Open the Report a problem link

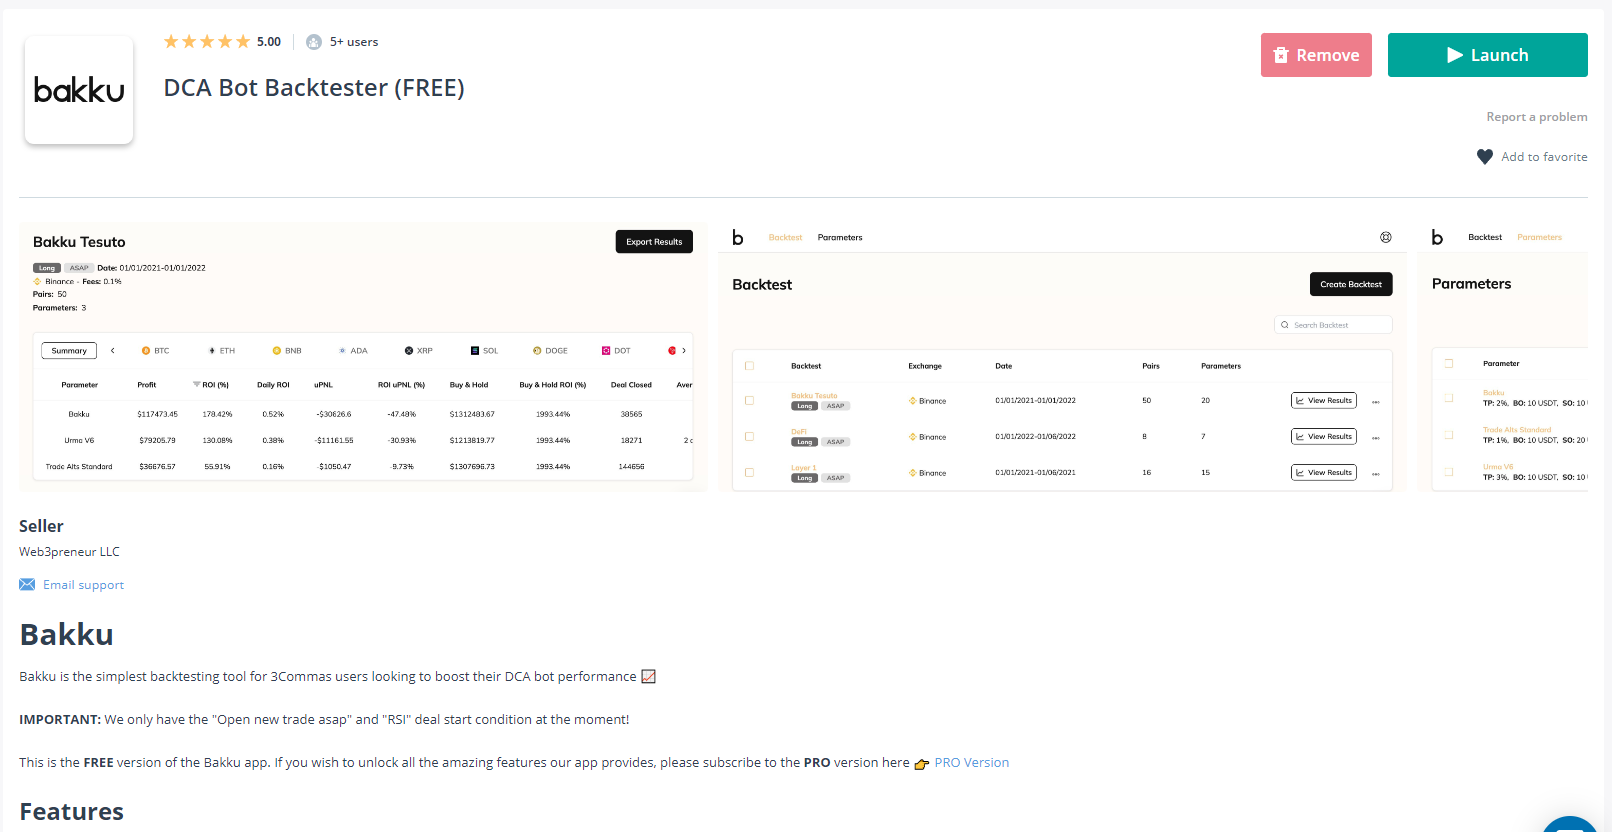click(x=1536, y=117)
